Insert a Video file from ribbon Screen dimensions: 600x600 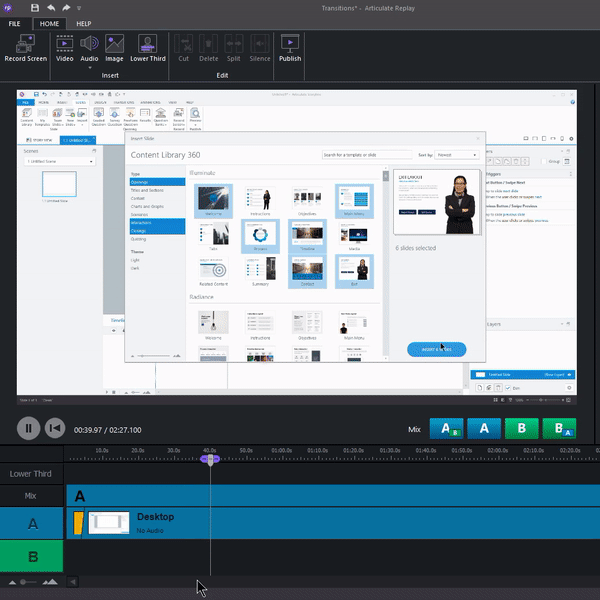coord(64,44)
